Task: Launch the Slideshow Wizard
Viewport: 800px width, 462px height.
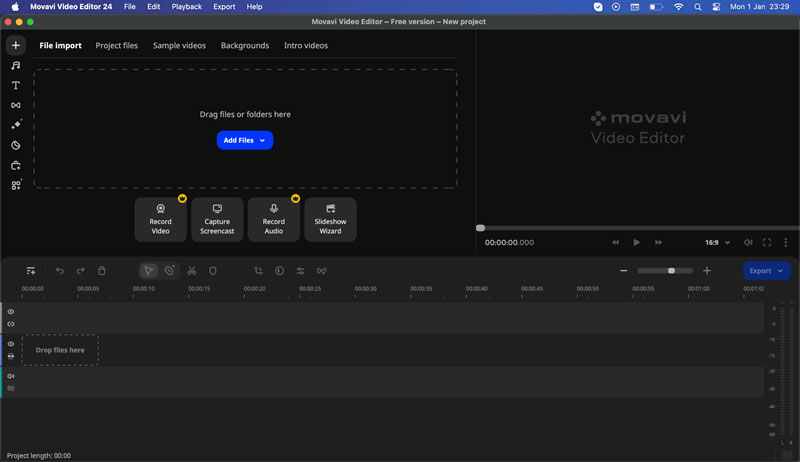Action: [x=330, y=220]
